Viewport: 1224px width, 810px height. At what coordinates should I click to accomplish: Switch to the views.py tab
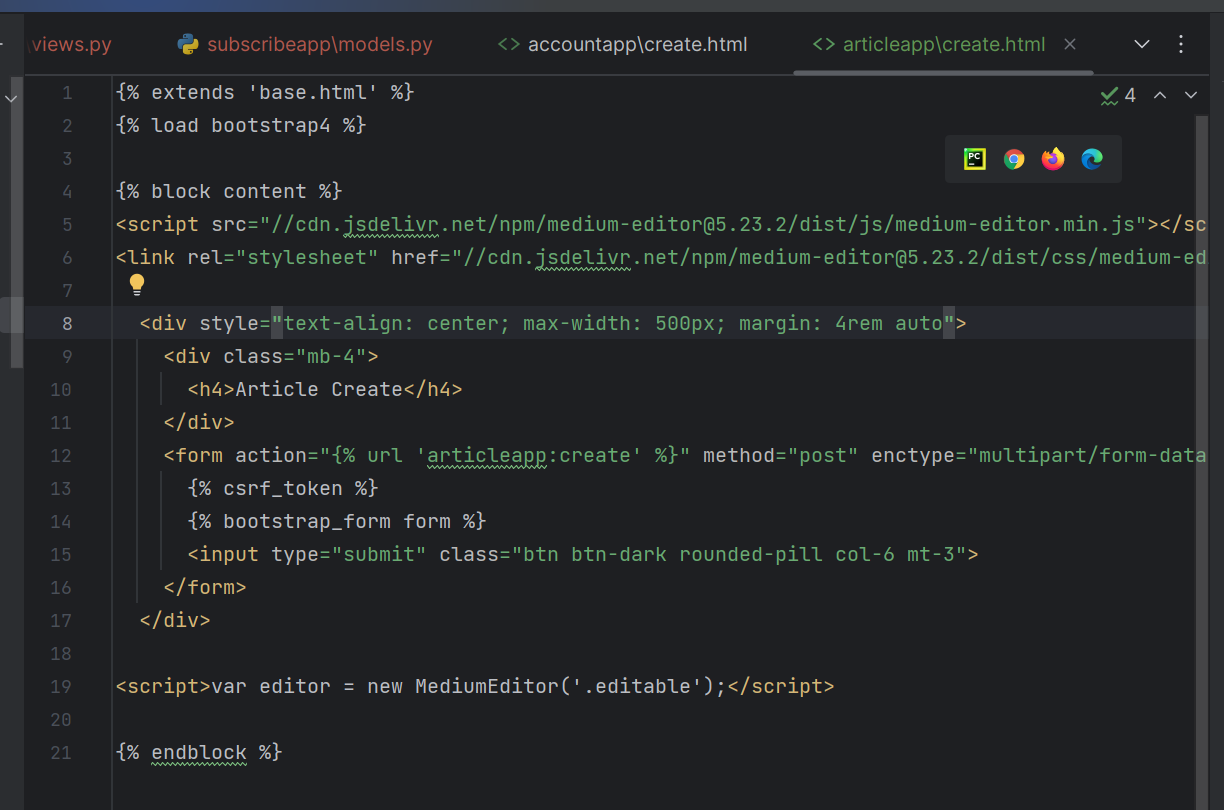pos(70,44)
